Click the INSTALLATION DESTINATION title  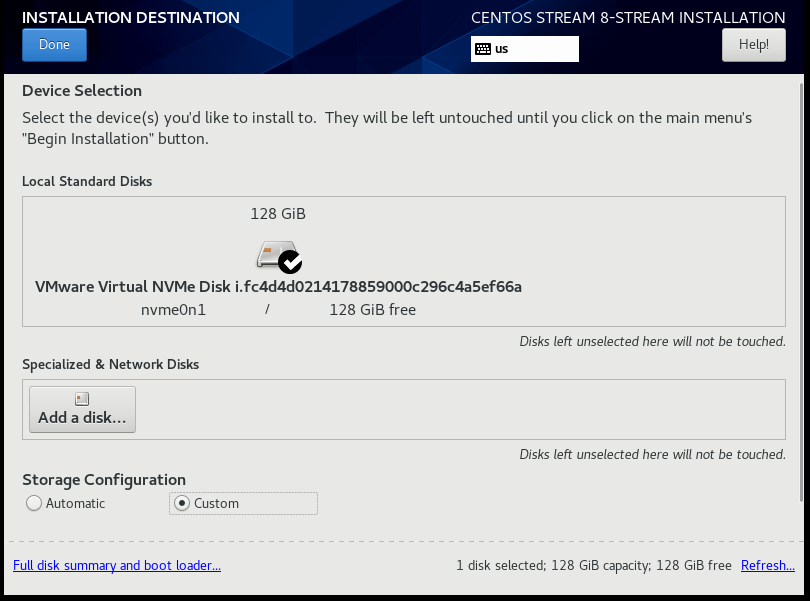pyautogui.click(x=131, y=18)
